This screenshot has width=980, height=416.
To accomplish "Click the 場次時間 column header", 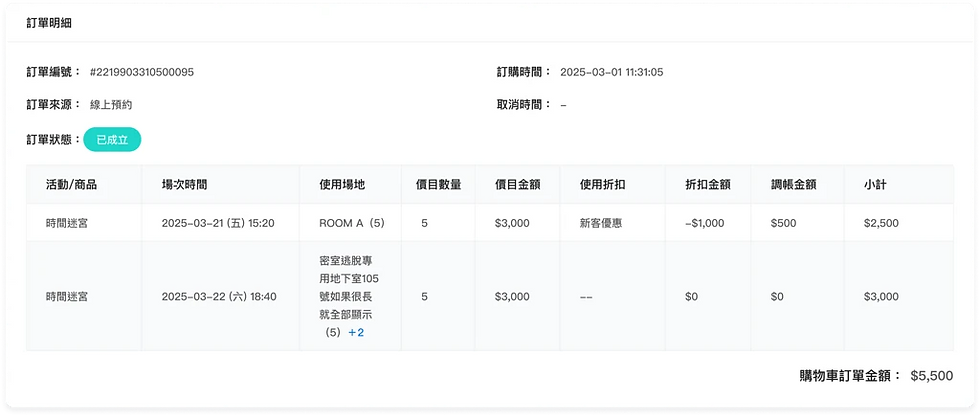I will point(184,185).
